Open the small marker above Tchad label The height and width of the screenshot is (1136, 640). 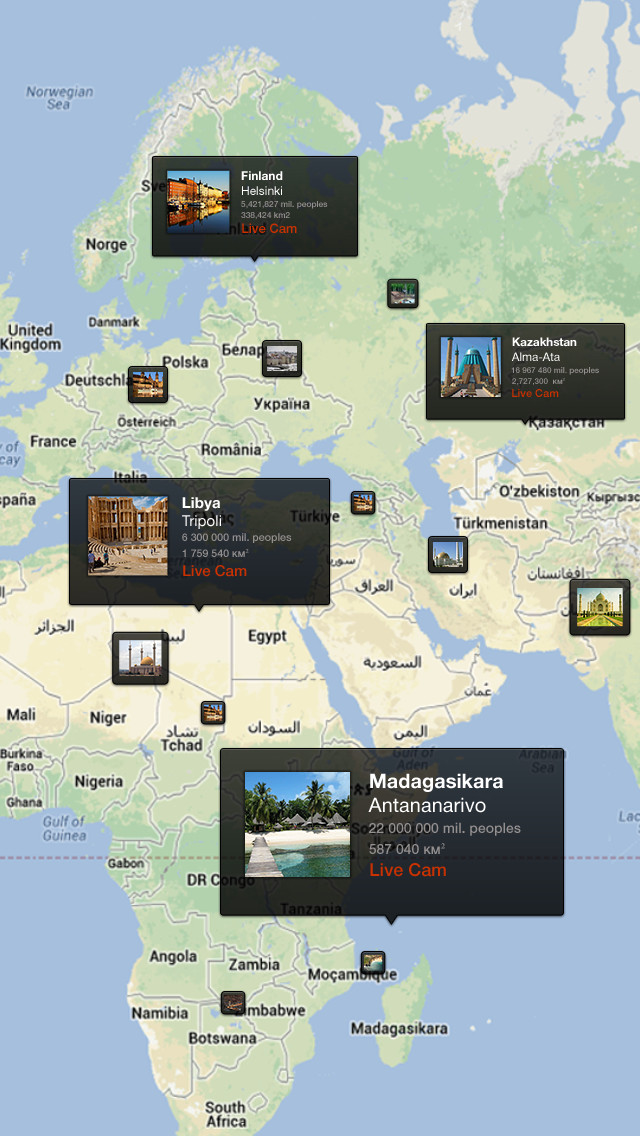point(212,712)
